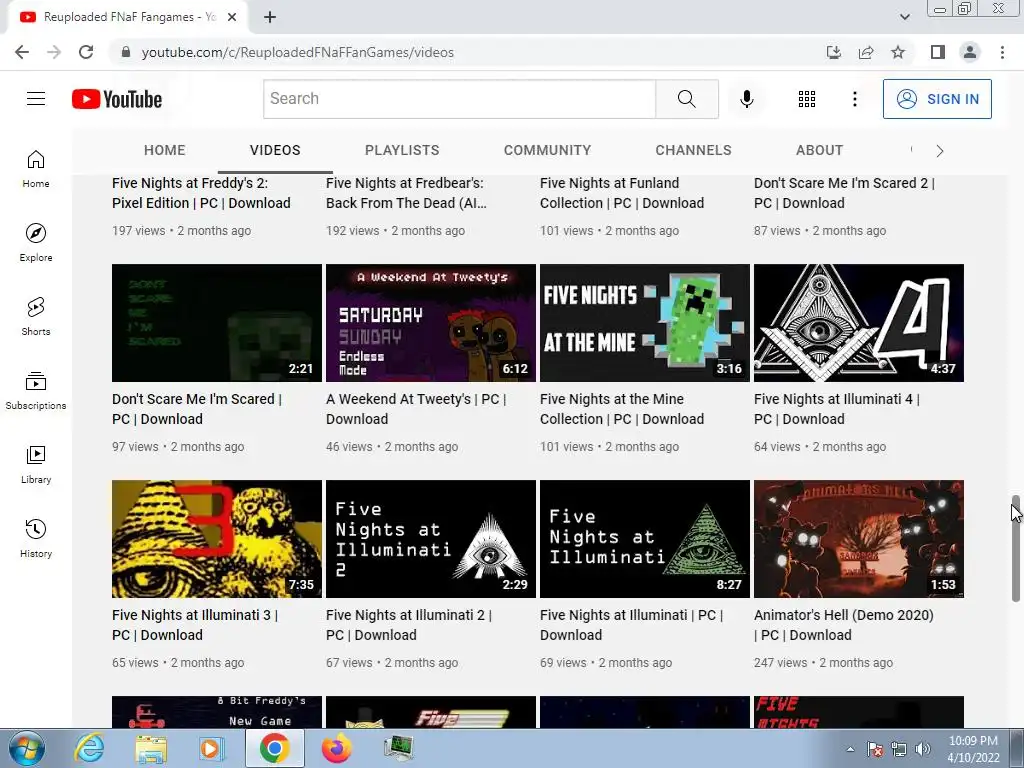Open the CHANNELS tab
The image size is (1024, 768).
pyautogui.click(x=694, y=150)
